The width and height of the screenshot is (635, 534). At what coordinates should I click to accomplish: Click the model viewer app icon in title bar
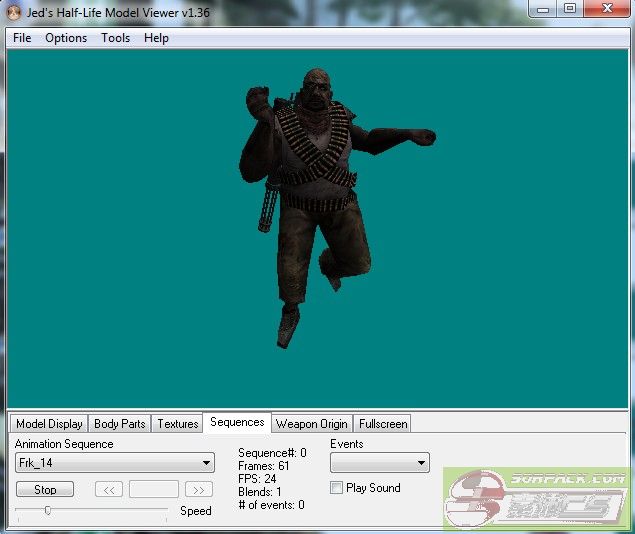(x=14, y=13)
